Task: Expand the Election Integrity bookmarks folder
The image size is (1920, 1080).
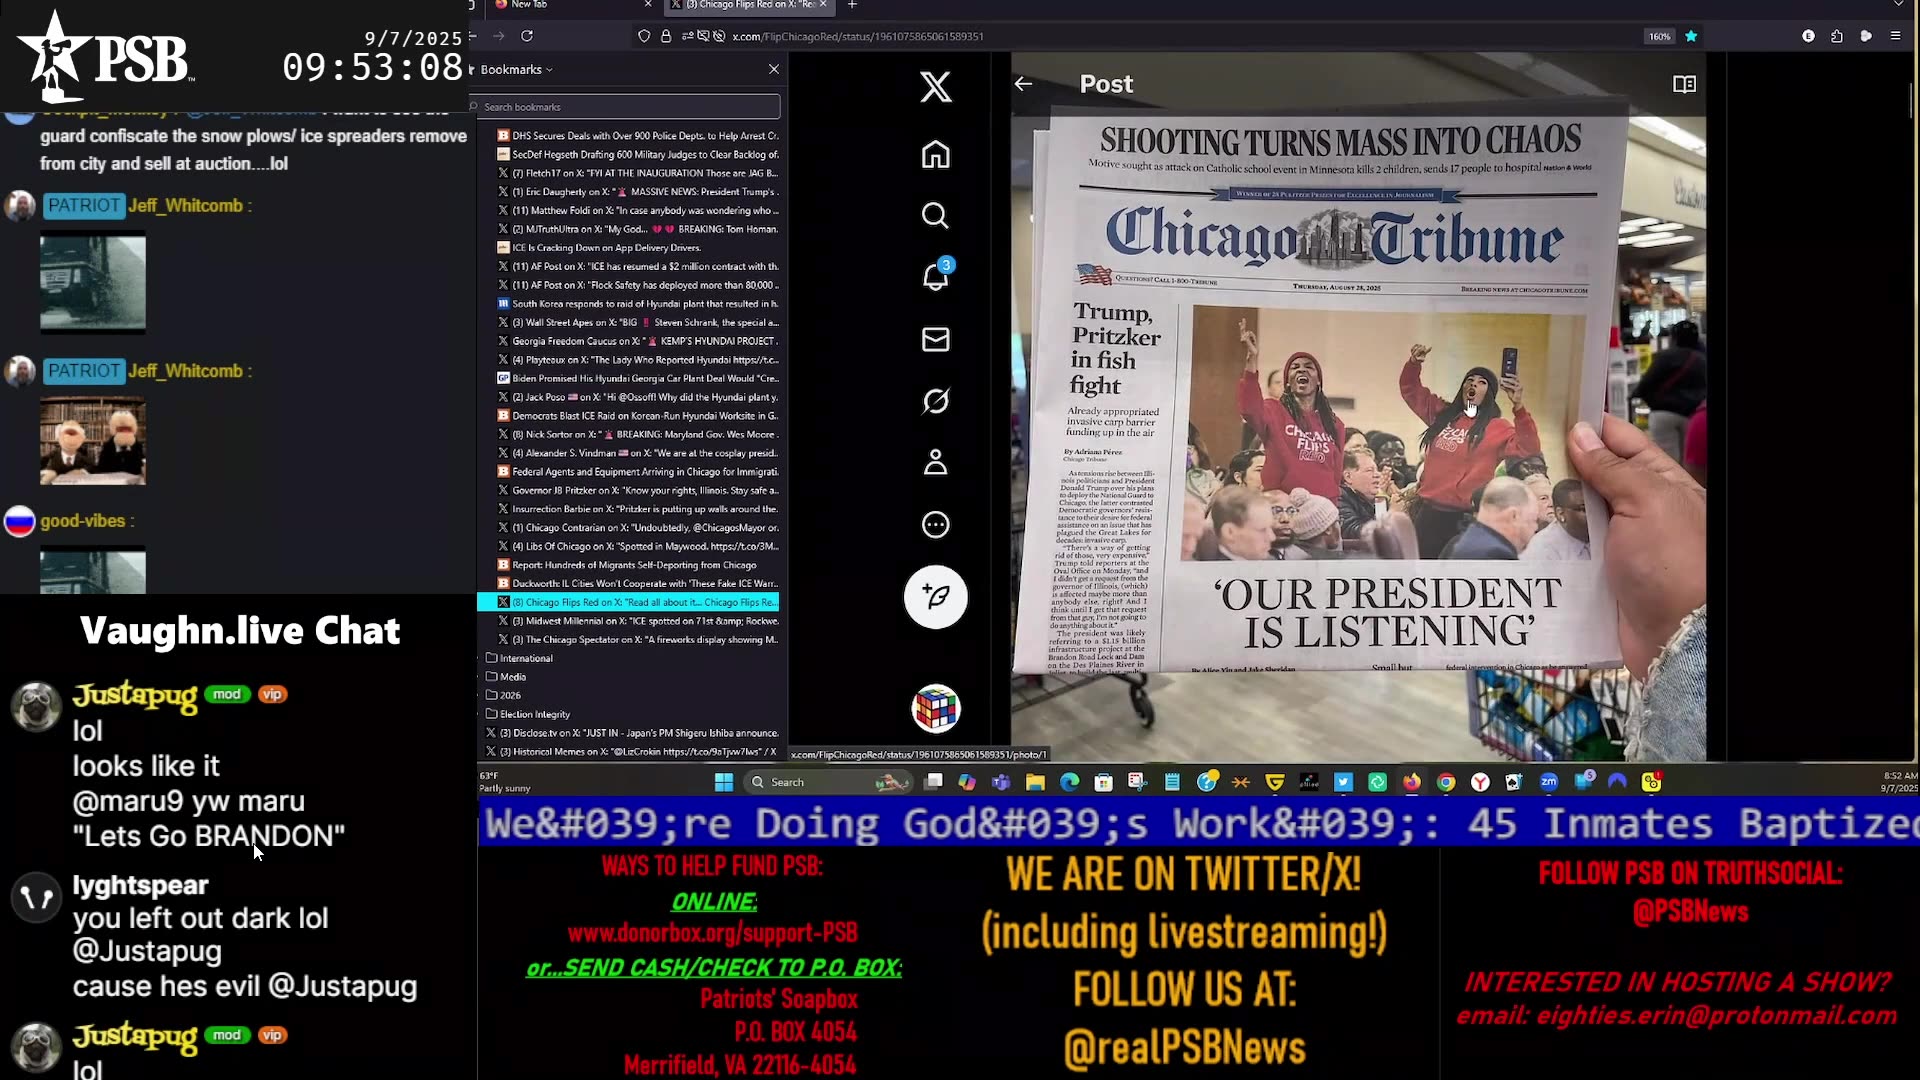Action: pos(535,714)
